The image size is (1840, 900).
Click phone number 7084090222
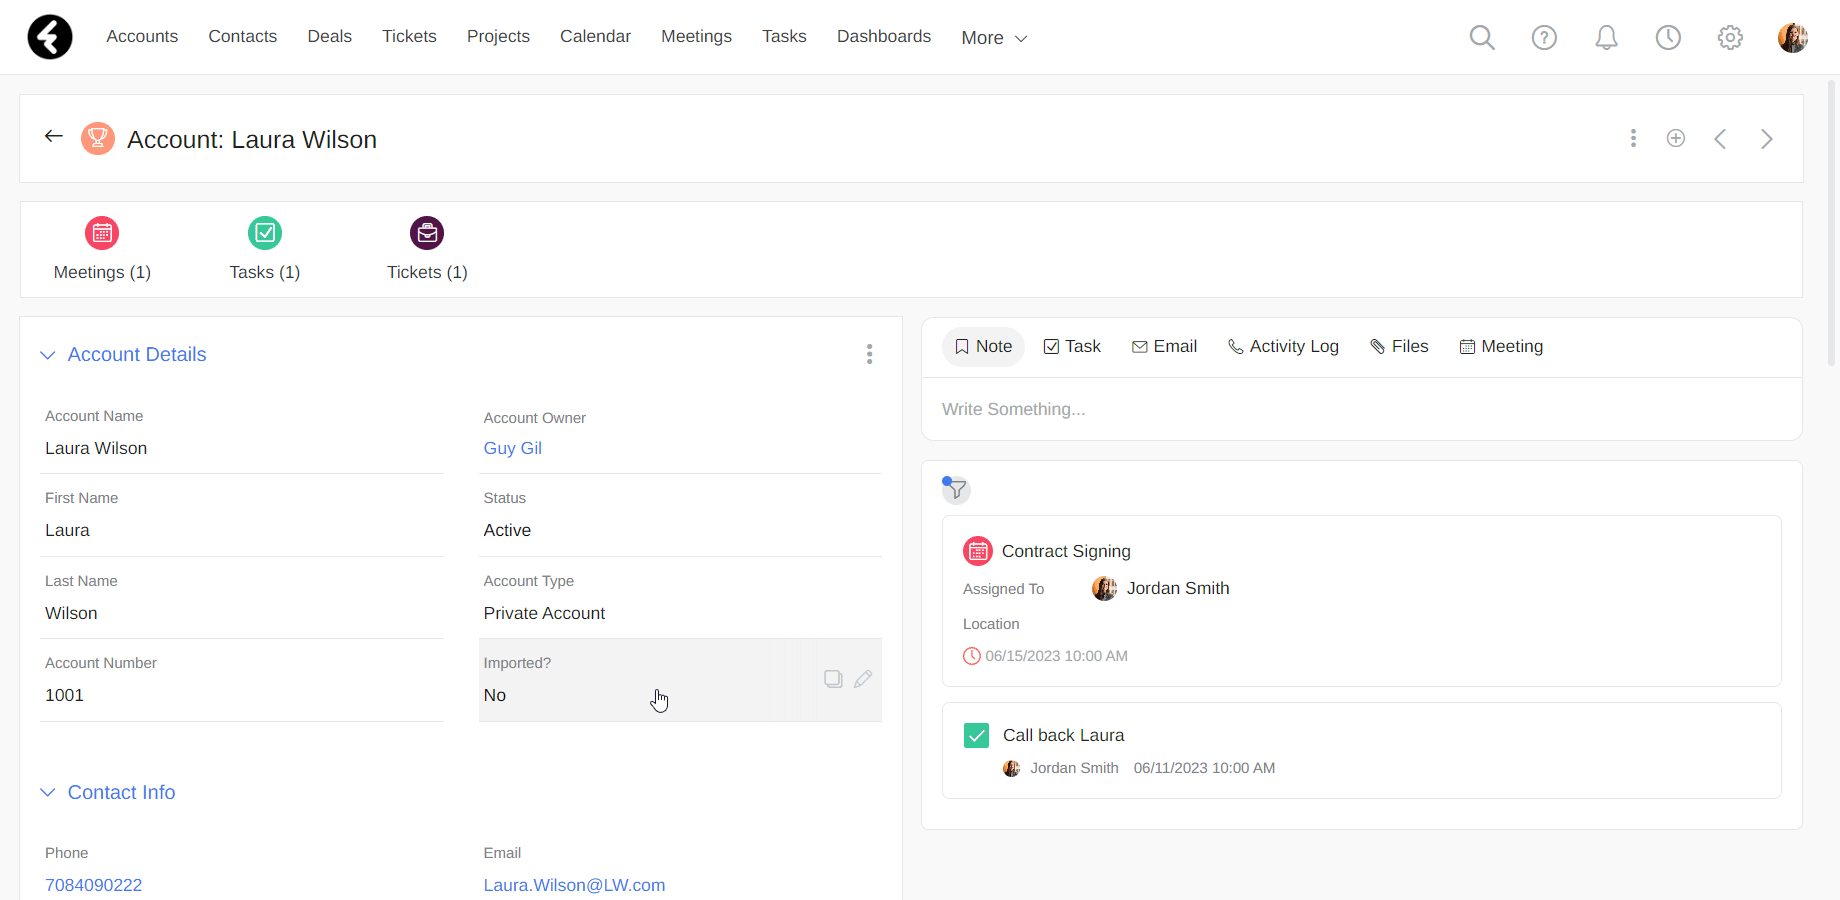coord(93,885)
